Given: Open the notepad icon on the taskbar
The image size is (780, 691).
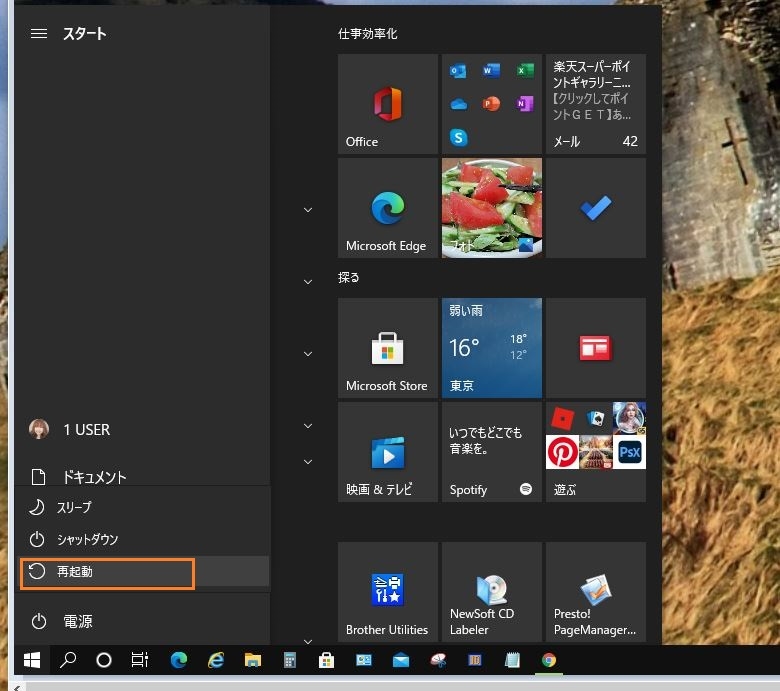Looking at the screenshot, I should tap(512, 660).
